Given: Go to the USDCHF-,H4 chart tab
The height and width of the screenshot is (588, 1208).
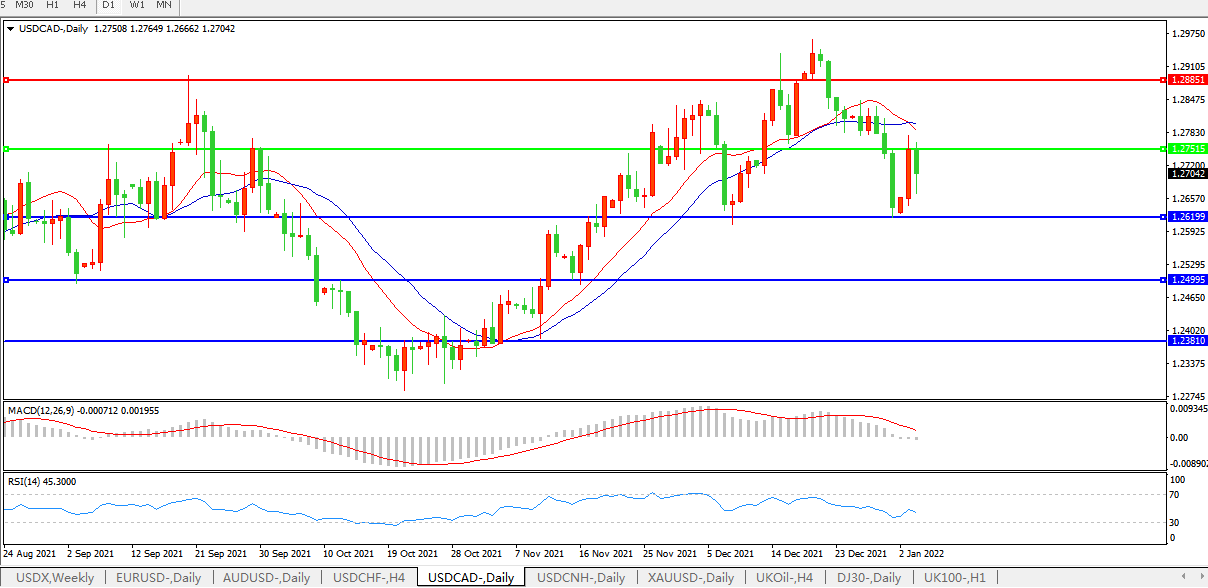Looking at the screenshot, I should click(x=369, y=578).
